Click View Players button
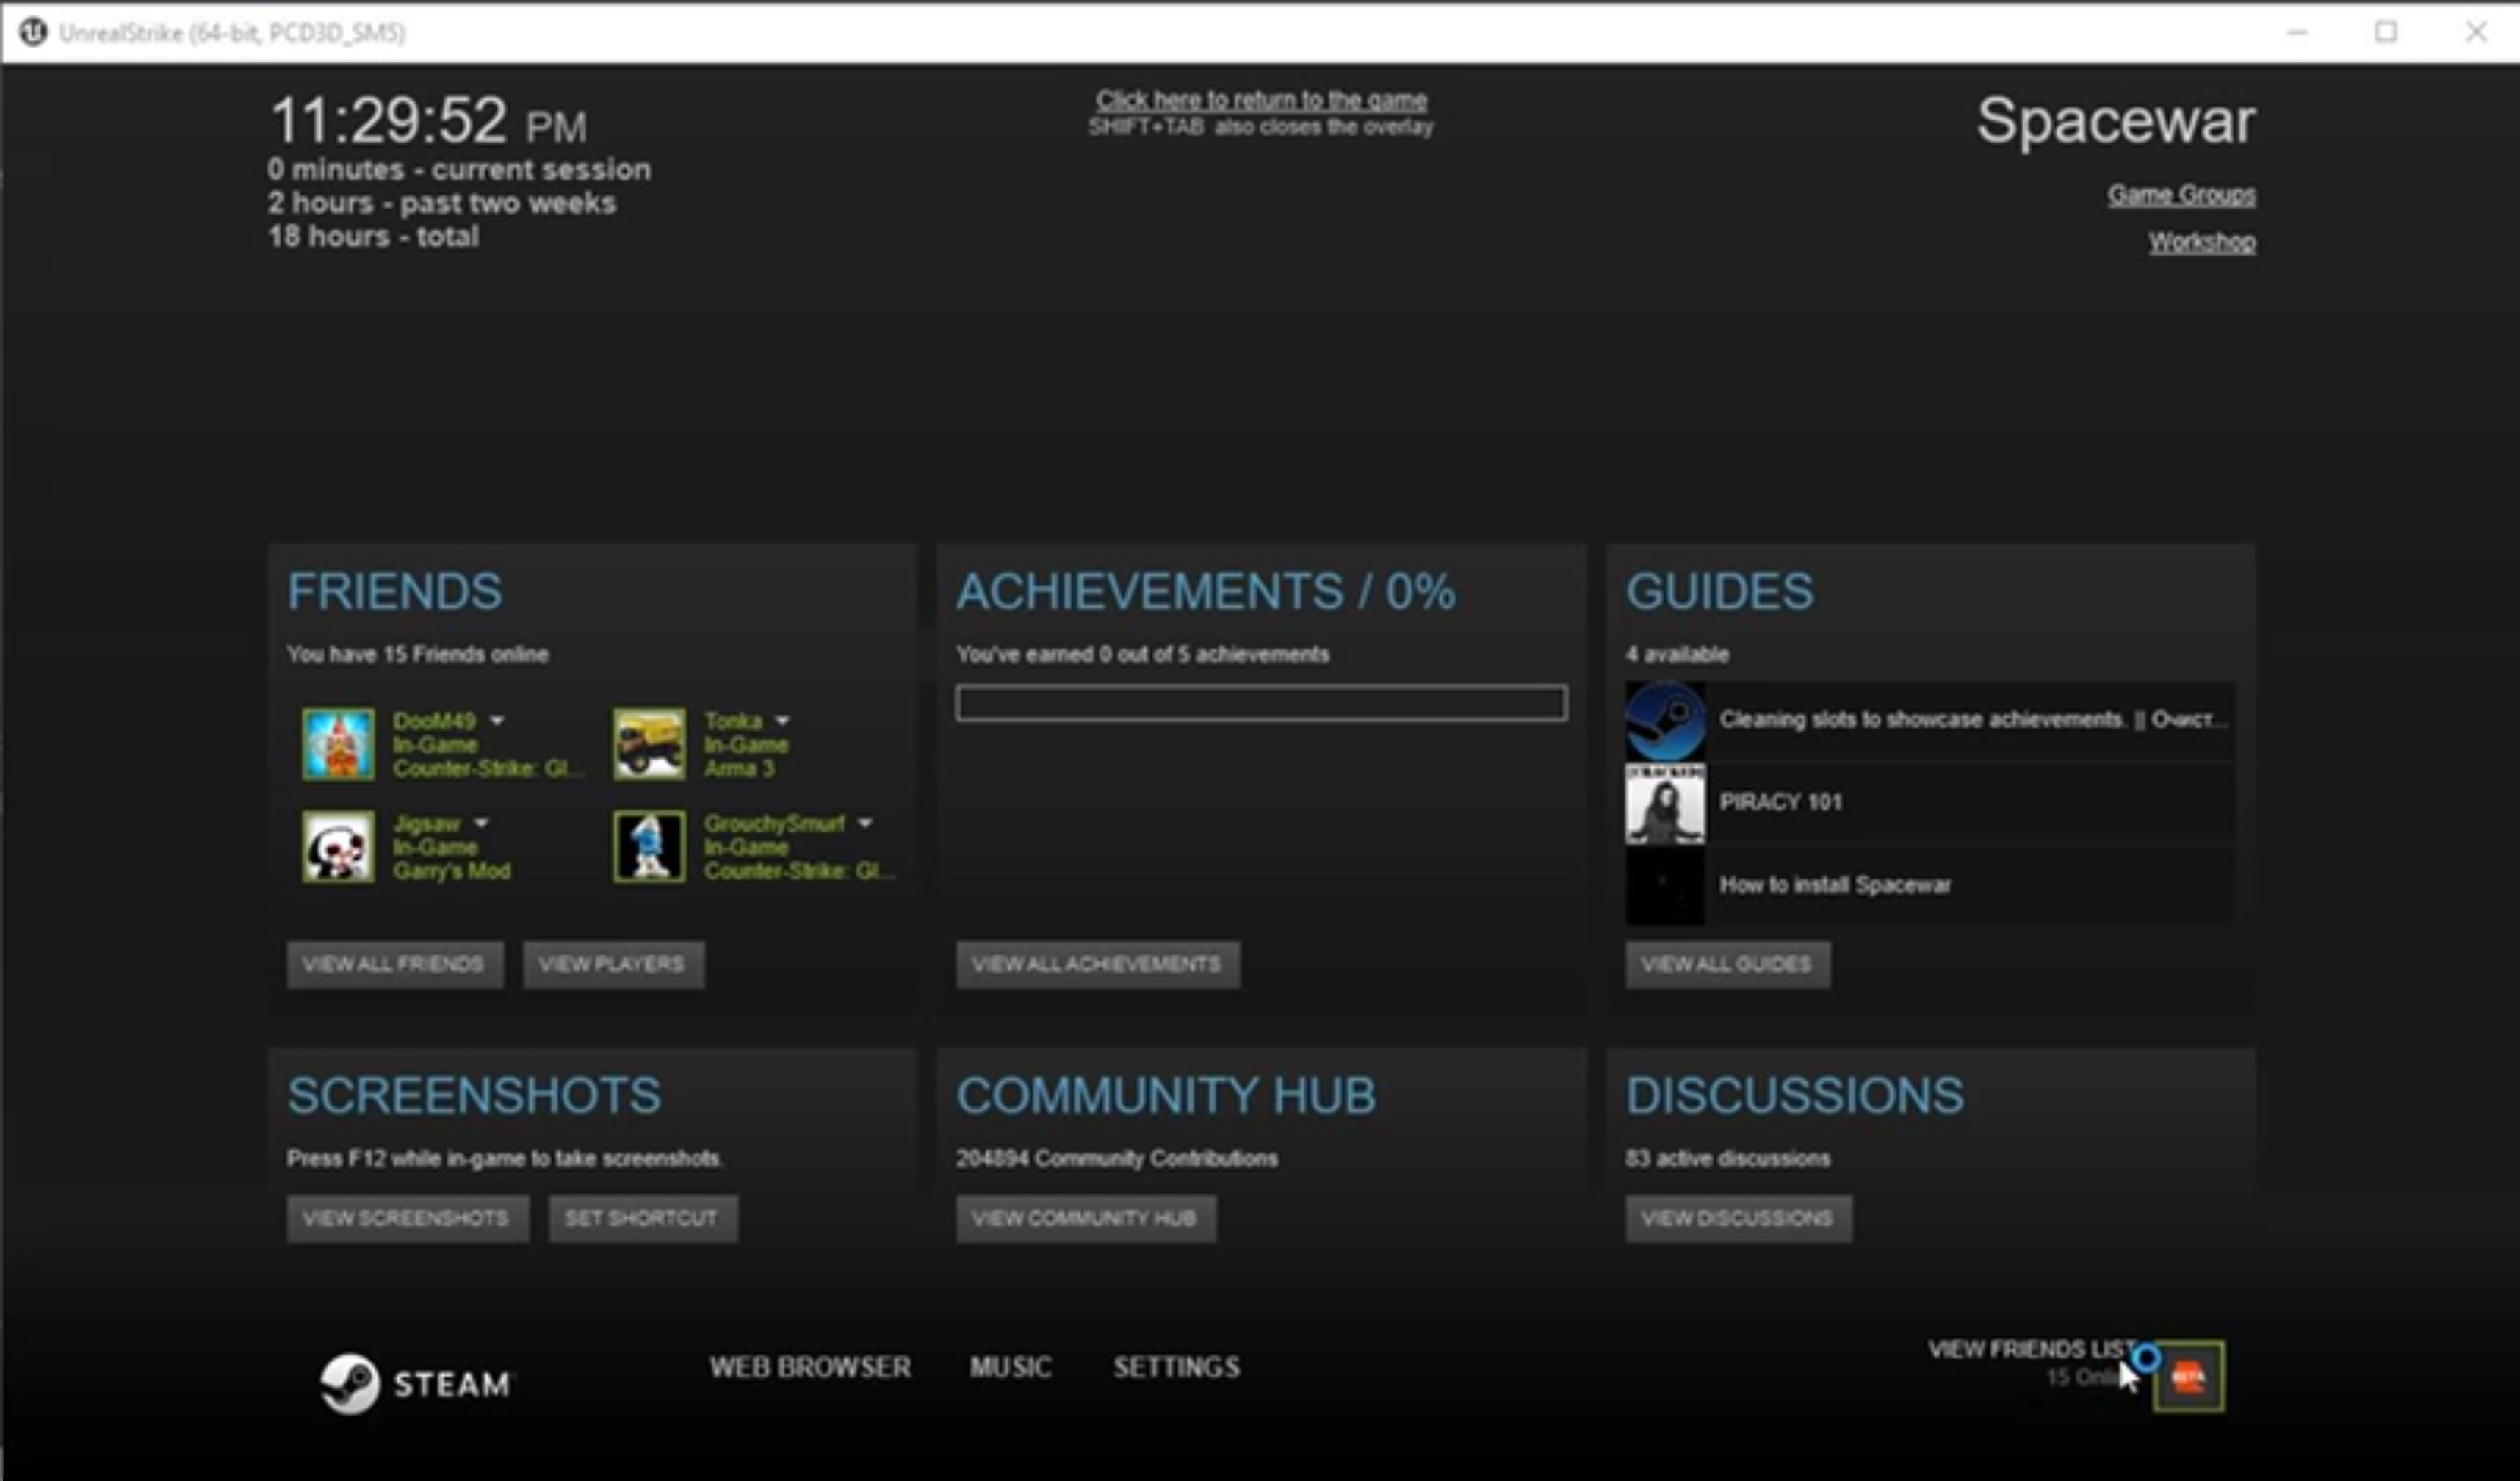Viewport: 2520px width, 1481px height. (613, 964)
